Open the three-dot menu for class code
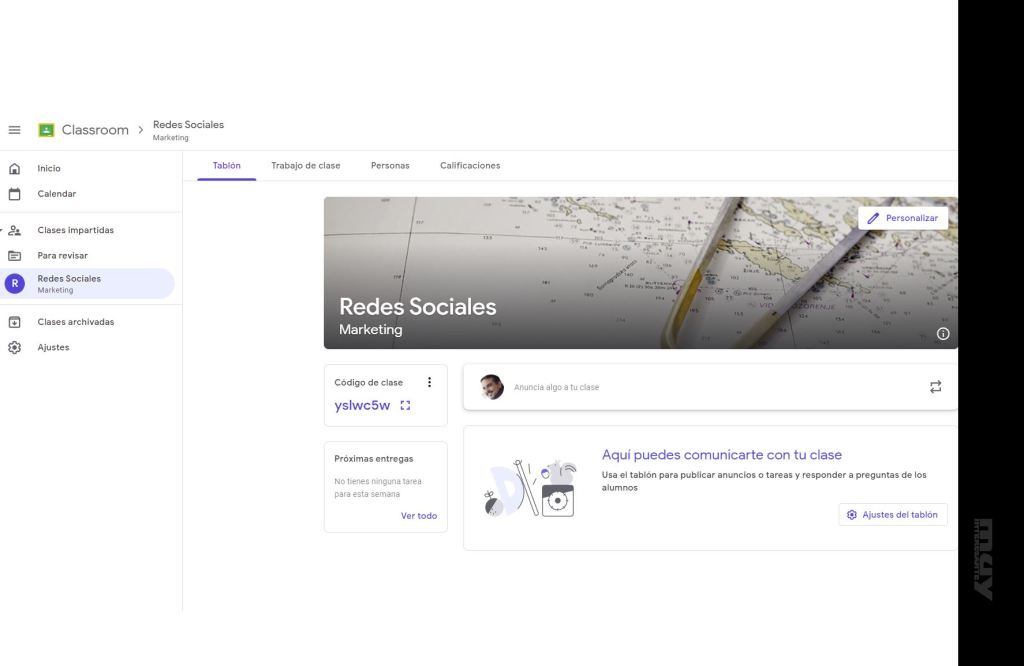1024x666 pixels. pyautogui.click(x=429, y=382)
